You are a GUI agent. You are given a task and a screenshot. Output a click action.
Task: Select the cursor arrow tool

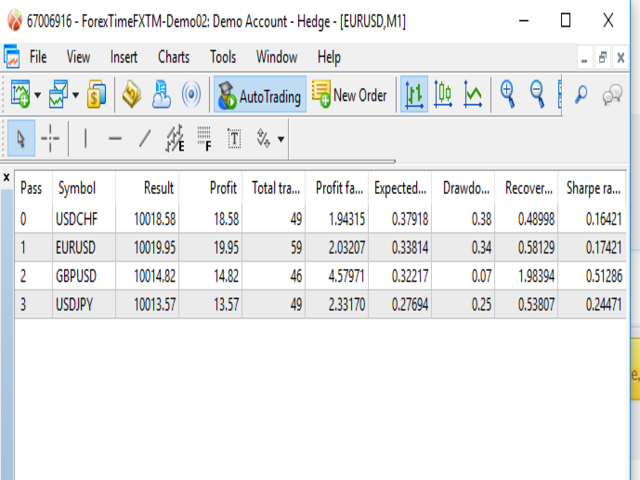pyautogui.click(x=21, y=139)
